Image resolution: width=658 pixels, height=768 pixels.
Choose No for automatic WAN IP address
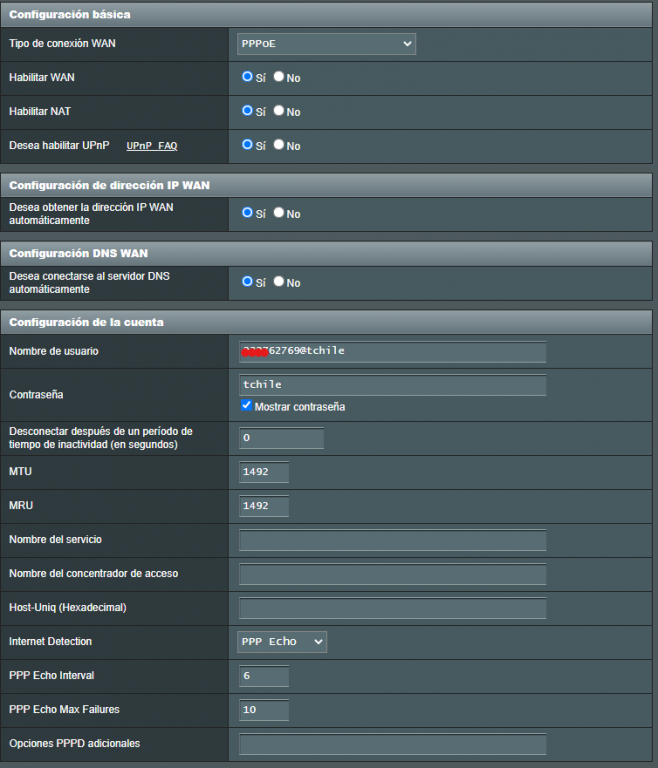coord(279,213)
